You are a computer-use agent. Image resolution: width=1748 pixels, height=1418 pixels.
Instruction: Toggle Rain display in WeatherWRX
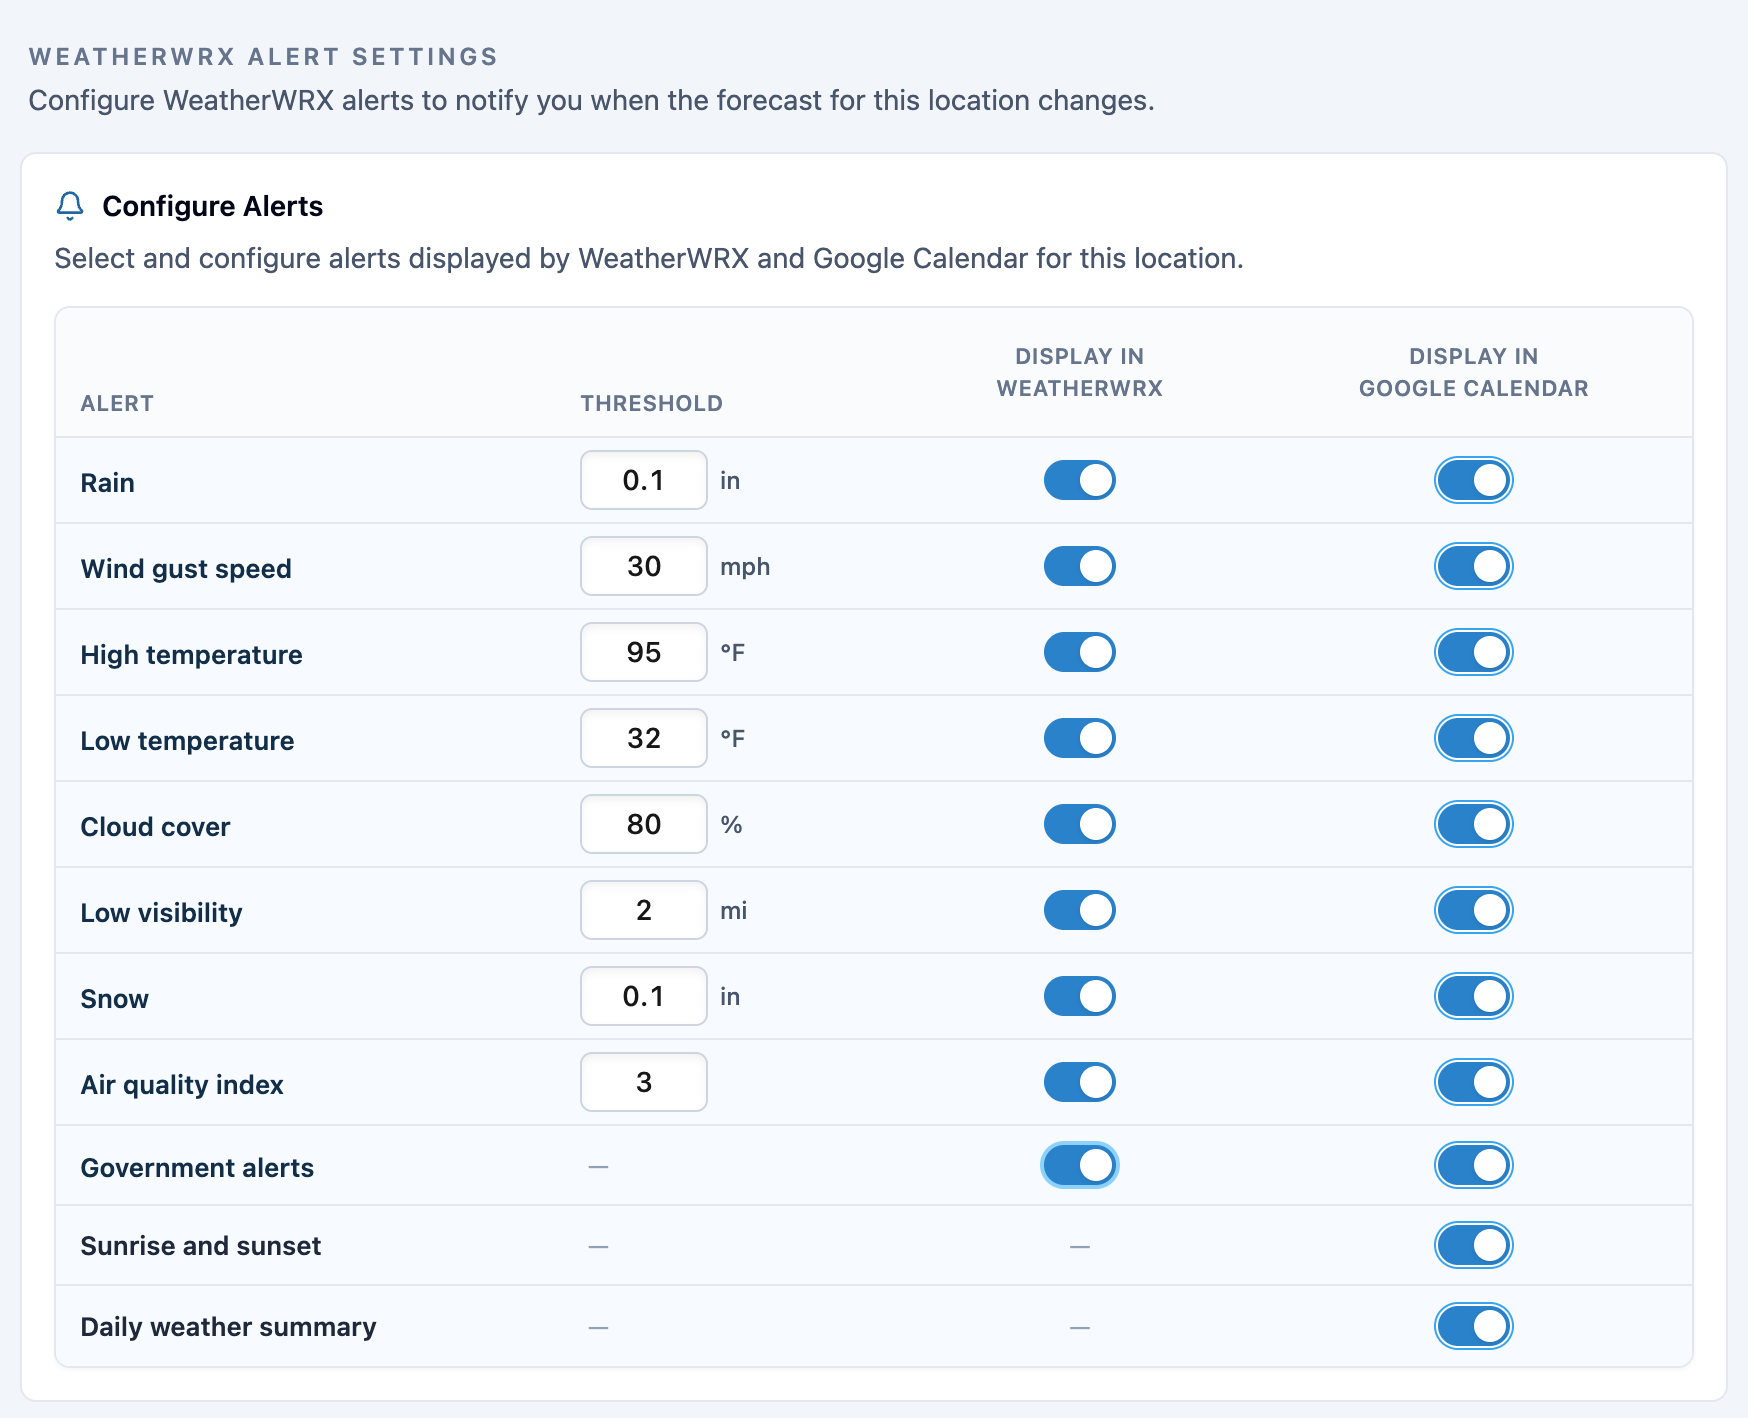tap(1079, 480)
